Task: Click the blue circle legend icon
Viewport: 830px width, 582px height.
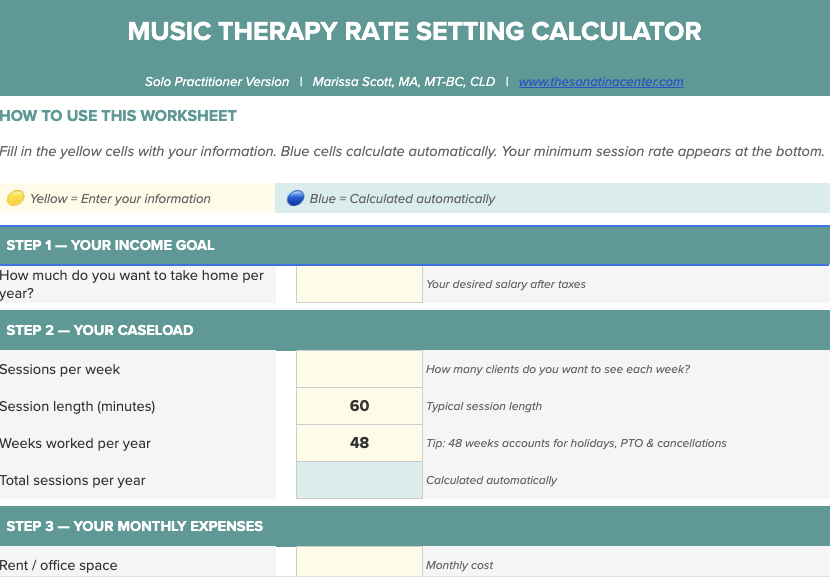Action: pyautogui.click(x=295, y=198)
